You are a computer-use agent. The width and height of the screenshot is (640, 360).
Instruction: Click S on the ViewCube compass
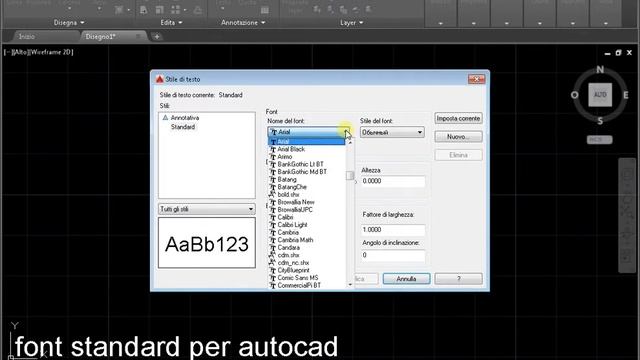click(x=600, y=121)
